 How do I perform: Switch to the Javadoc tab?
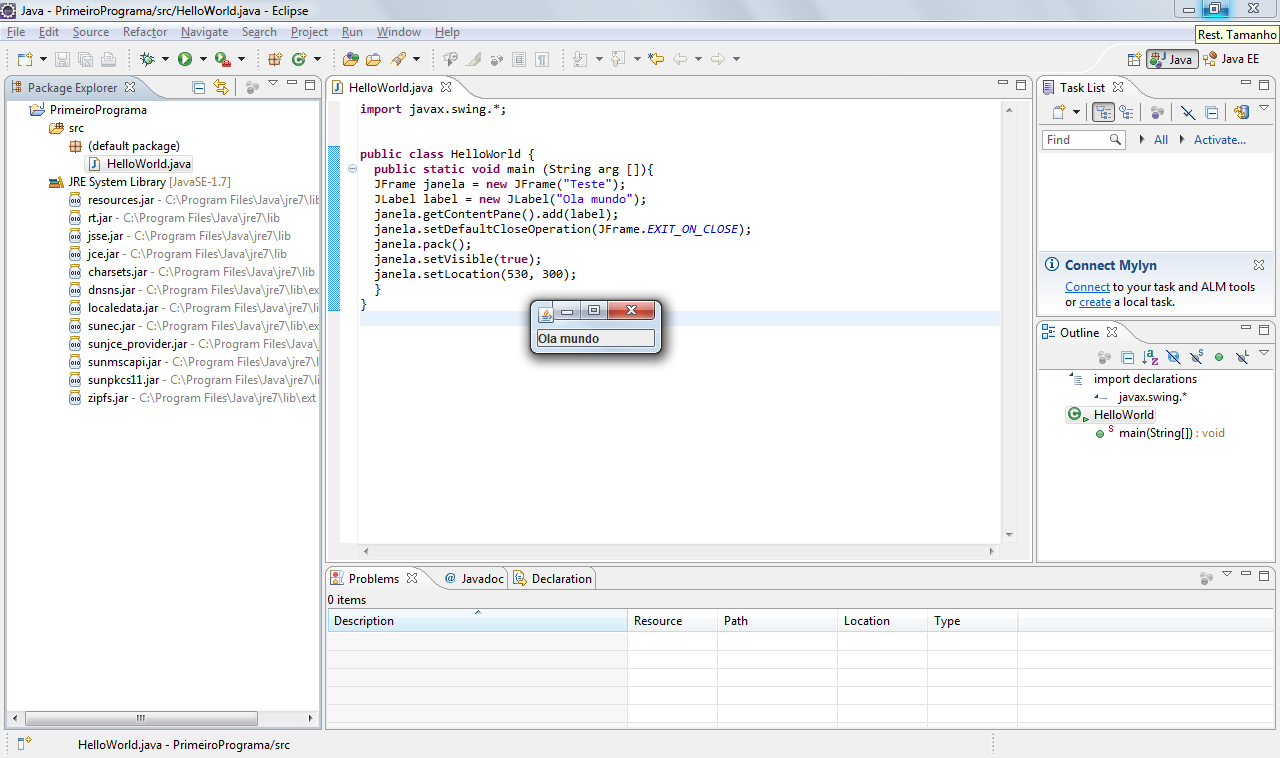(x=474, y=578)
